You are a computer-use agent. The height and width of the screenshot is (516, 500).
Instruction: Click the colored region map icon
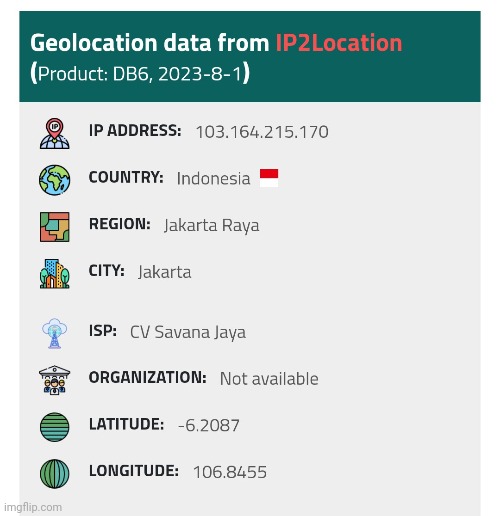coord(55,227)
